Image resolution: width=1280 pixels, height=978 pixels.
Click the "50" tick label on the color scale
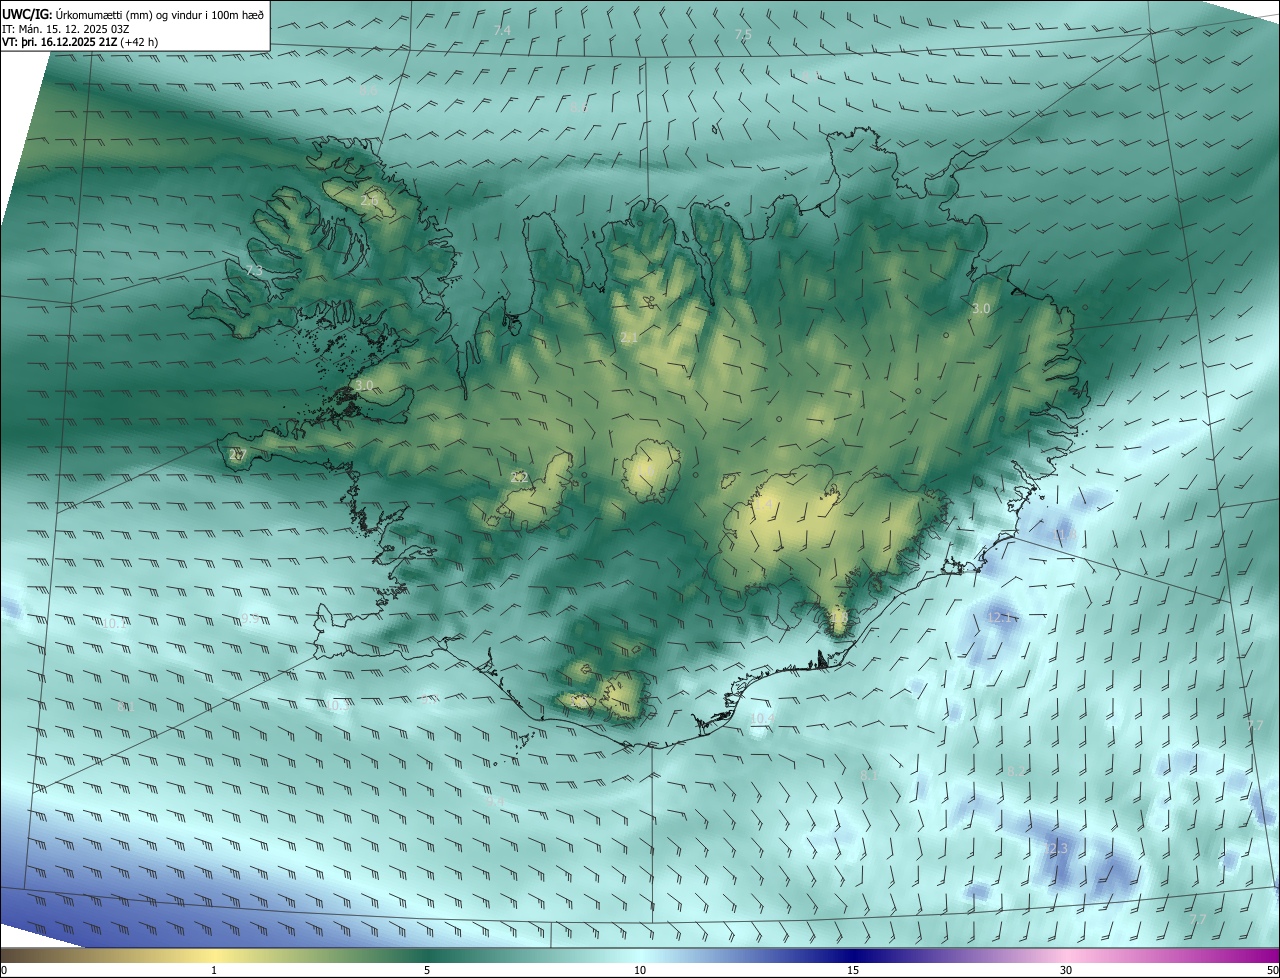[x=1272, y=970]
